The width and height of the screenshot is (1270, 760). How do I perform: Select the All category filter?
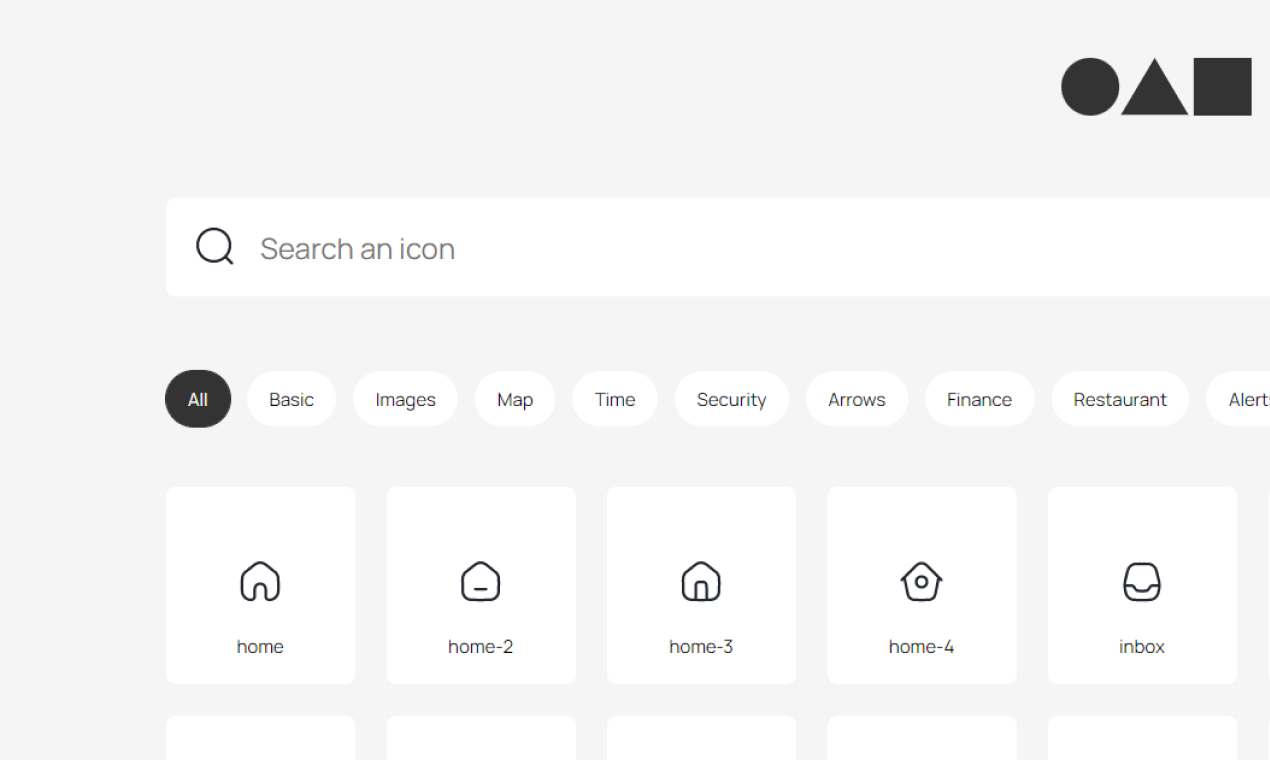click(198, 399)
